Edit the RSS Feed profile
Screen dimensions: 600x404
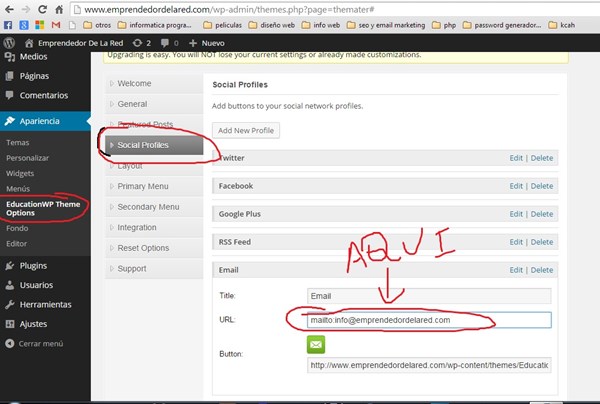[x=516, y=242]
